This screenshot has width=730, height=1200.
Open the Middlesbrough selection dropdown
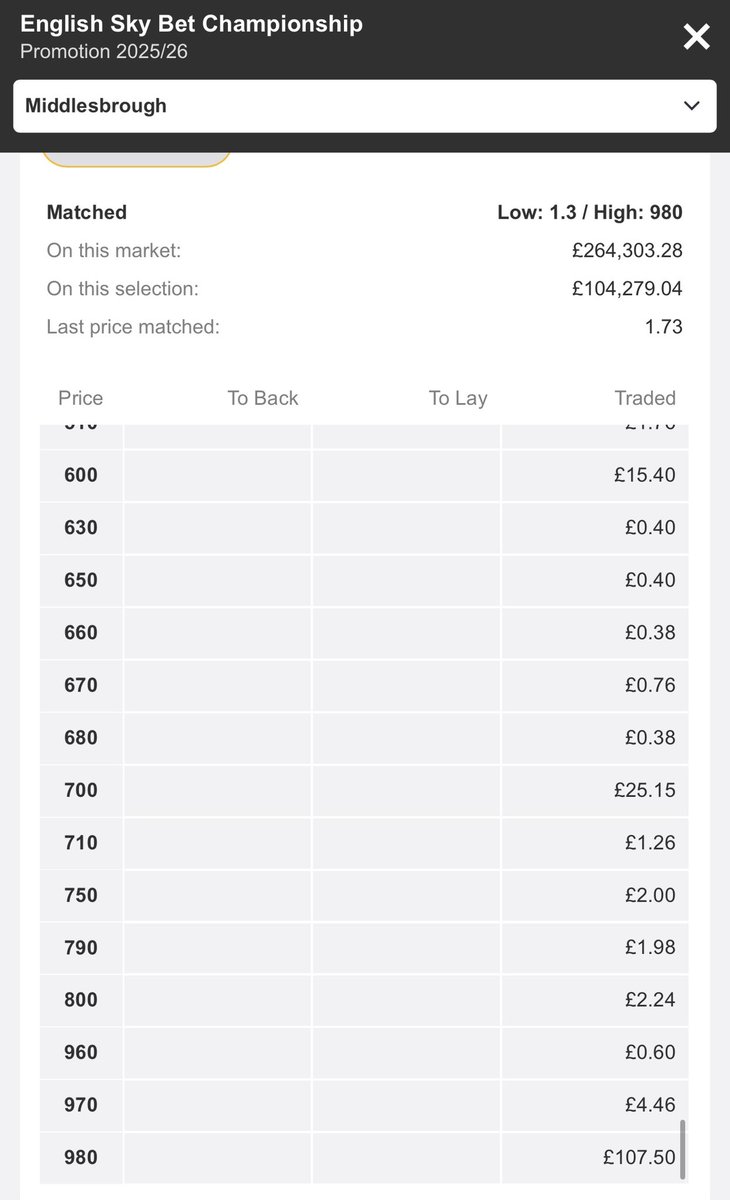tap(365, 106)
